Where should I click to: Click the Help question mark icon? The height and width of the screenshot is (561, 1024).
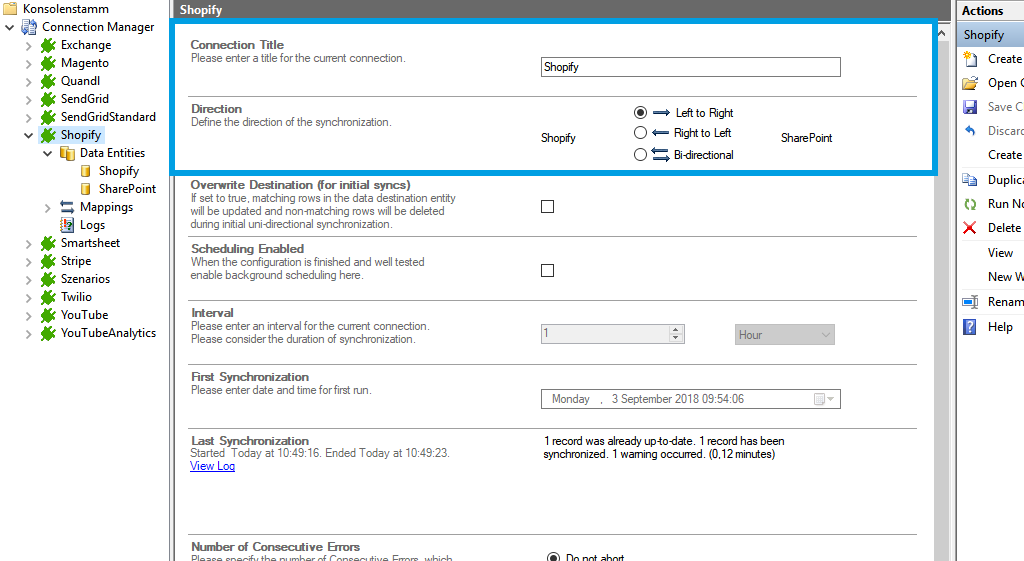(969, 327)
